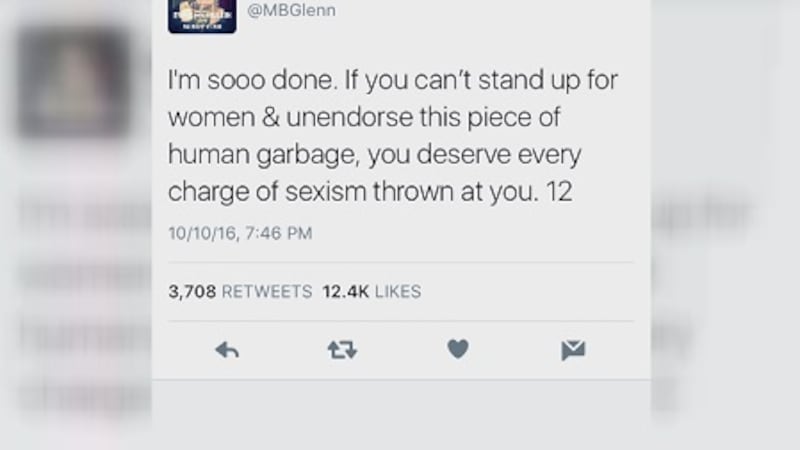Retweet this post with the retweet icon
Image resolution: width=800 pixels, height=450 pixels.
[342, 351]
